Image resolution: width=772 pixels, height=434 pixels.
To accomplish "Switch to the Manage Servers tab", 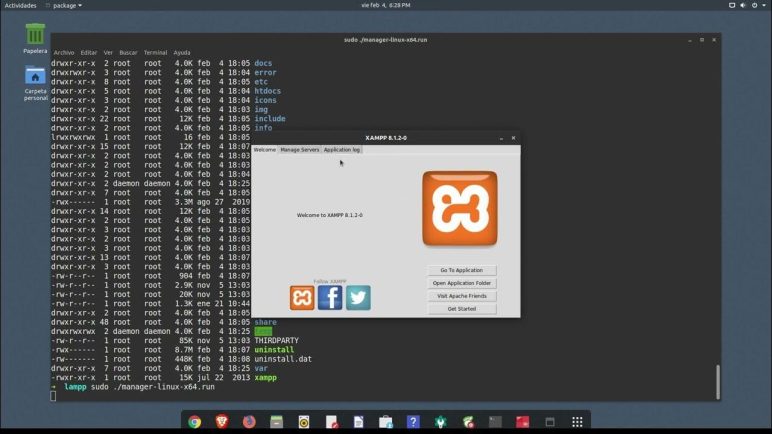I will [300, 150].
